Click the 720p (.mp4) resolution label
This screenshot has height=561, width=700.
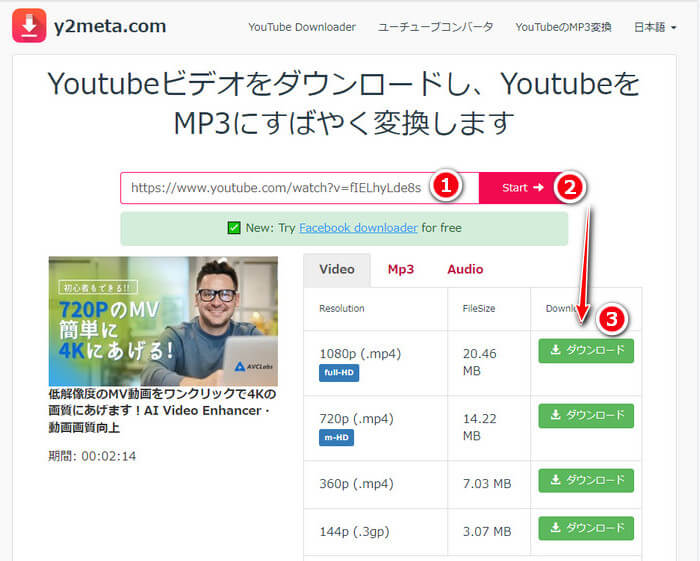[356, 419]
